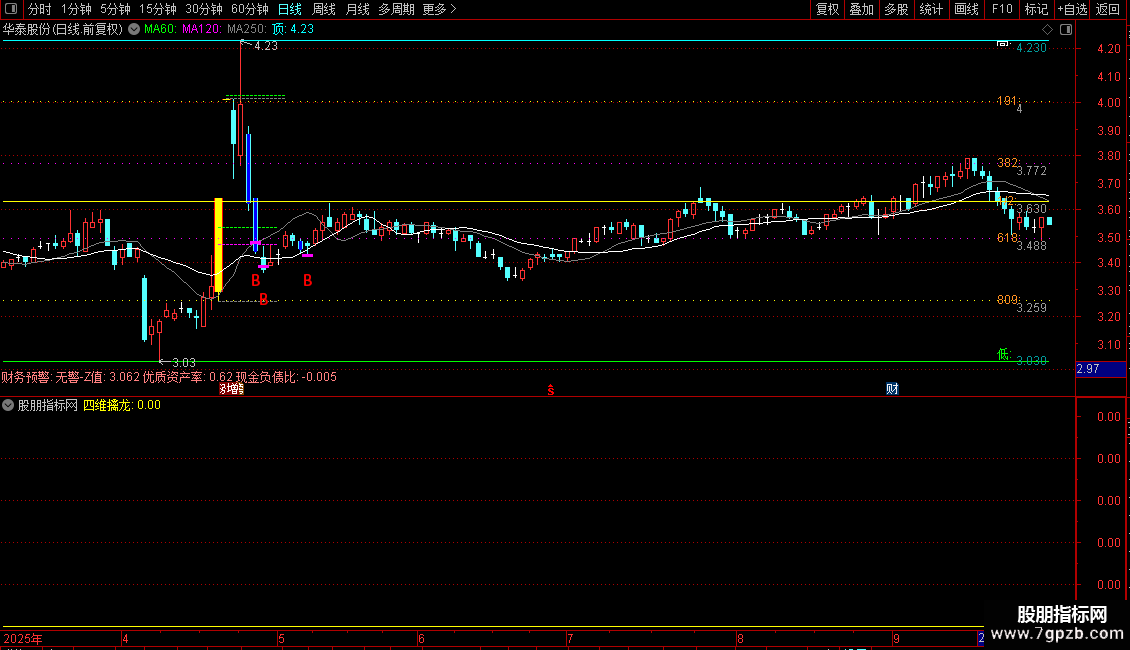Click the 2025年 date axis label

[x=23, y=638]
